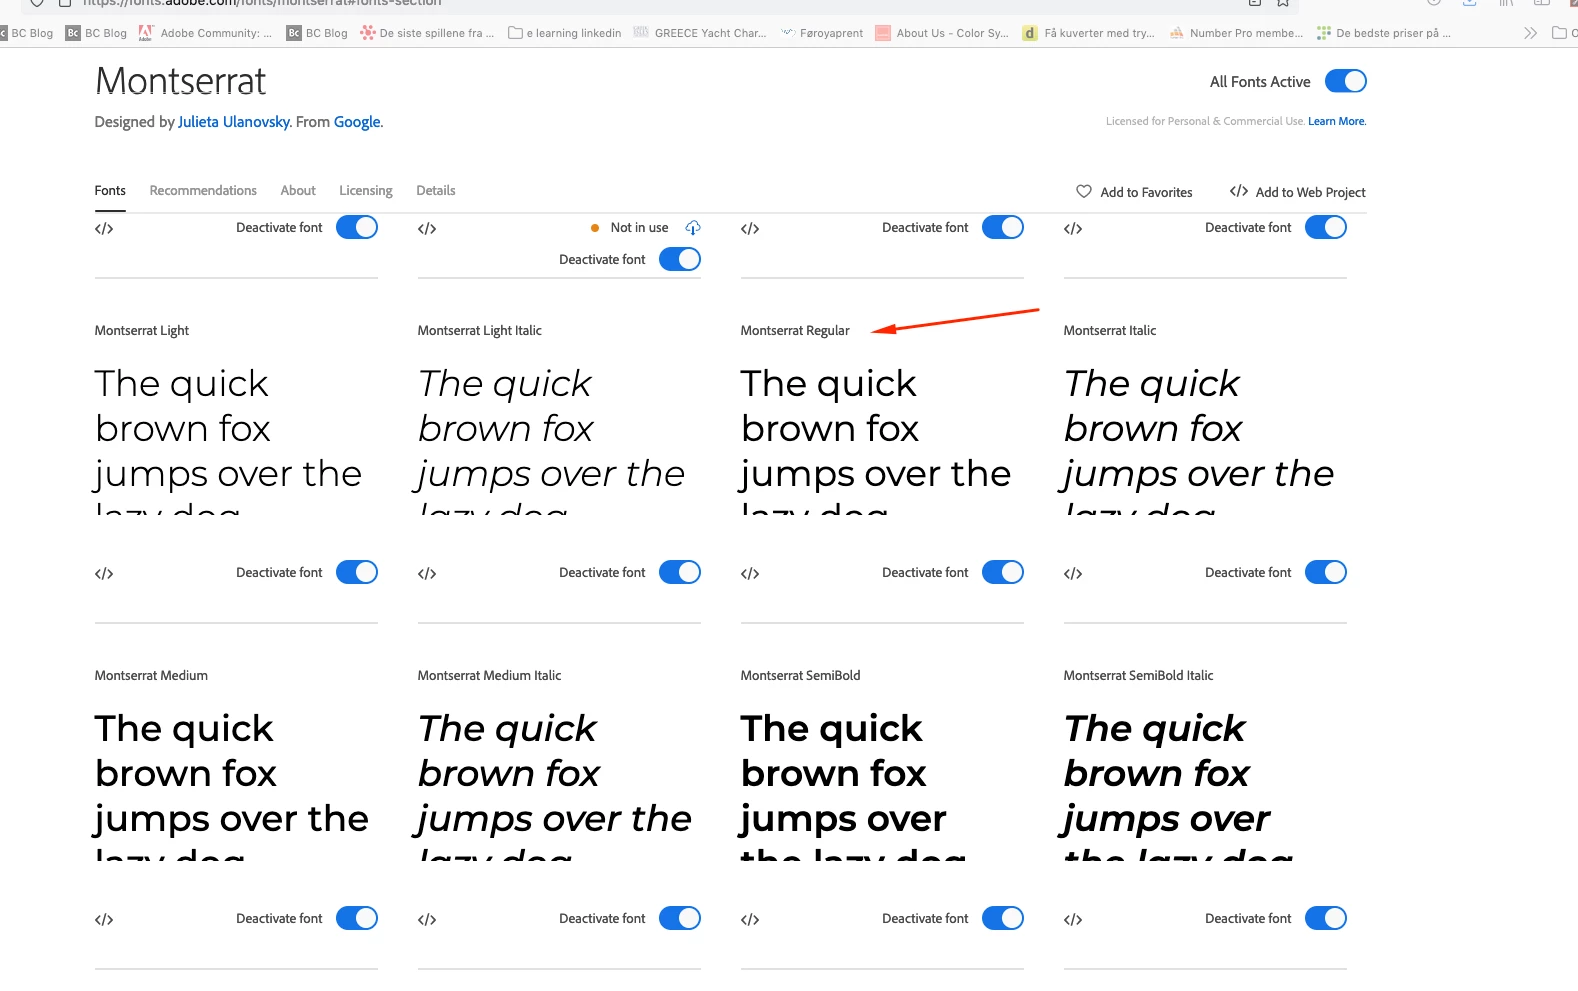
Task: Click the Montserrat Medium font name
Action: click(x=151, y=675)
